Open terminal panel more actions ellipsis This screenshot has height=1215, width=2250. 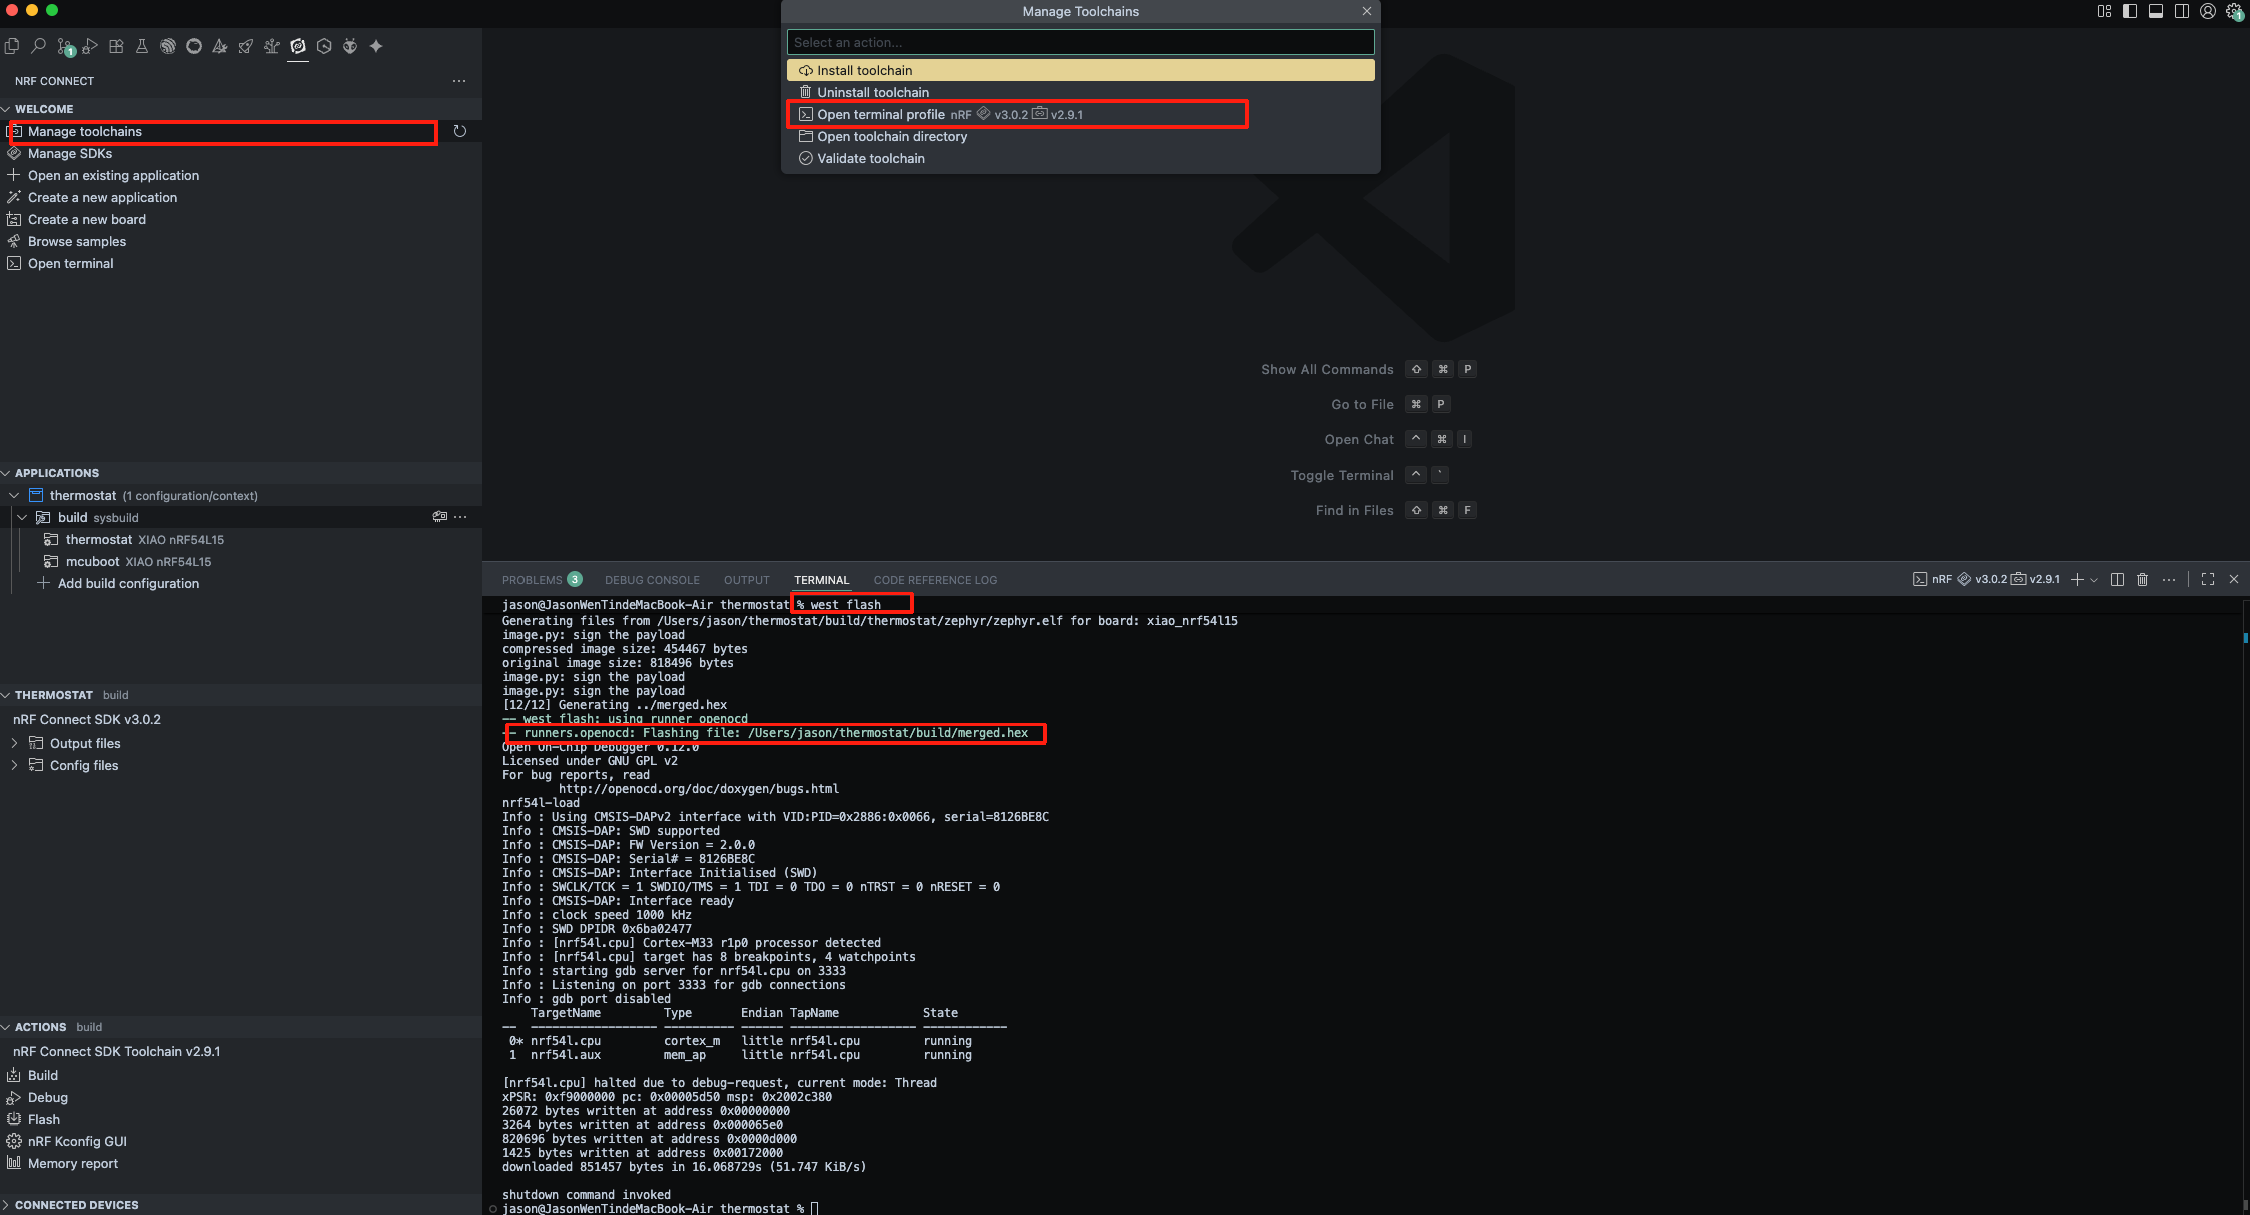(x=2169, y=579)
